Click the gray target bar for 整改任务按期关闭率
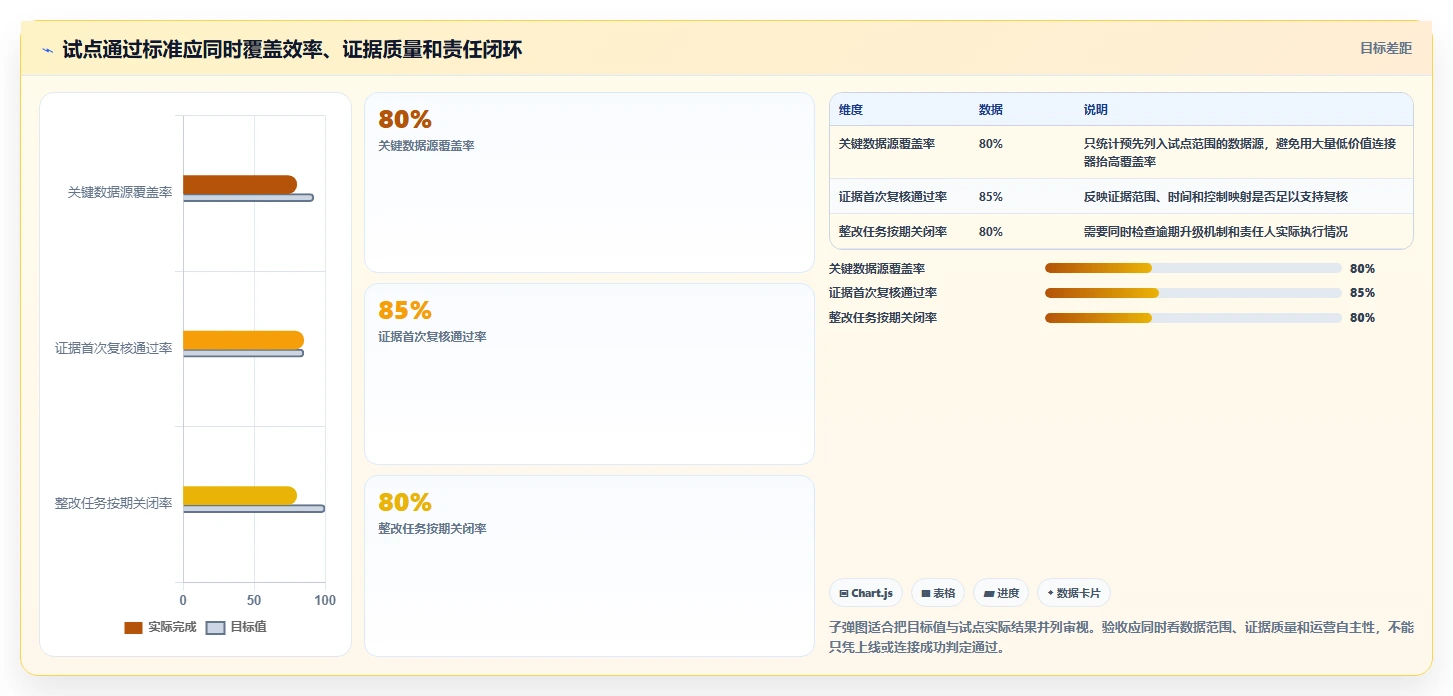1453x696 pixels. click(254, 509)
